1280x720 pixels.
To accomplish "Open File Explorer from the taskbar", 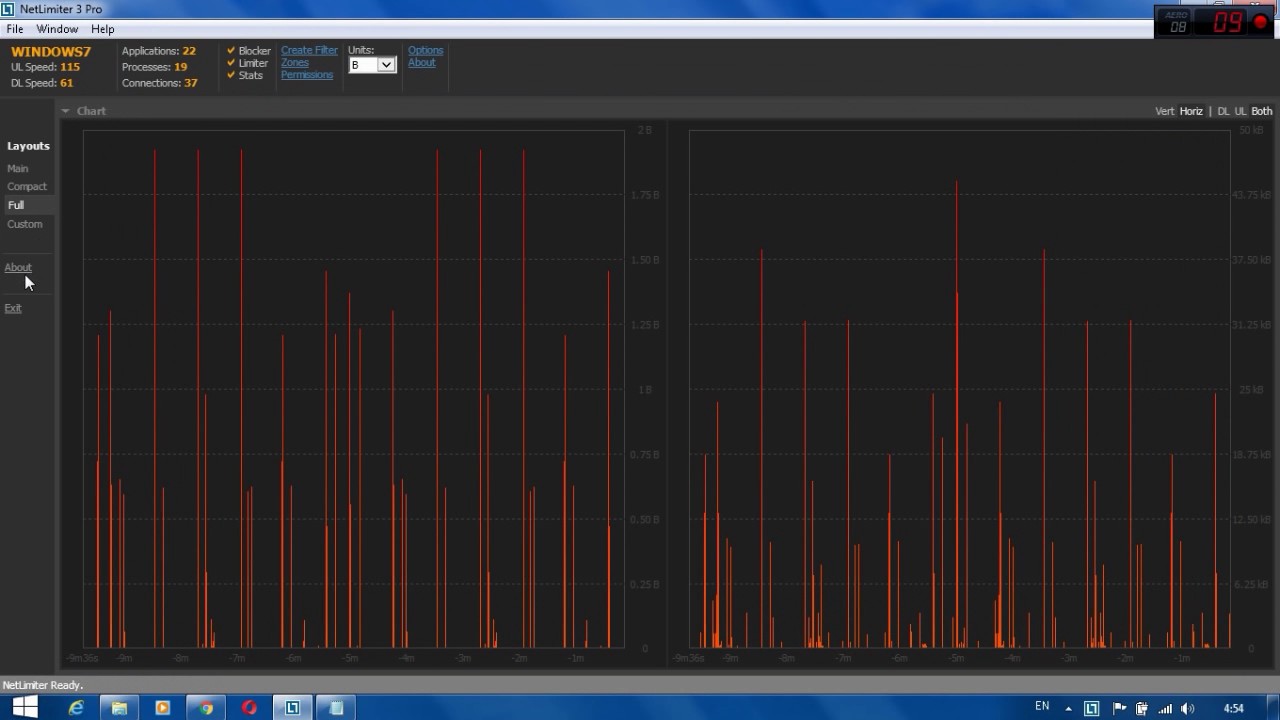I will coord(119,708).
